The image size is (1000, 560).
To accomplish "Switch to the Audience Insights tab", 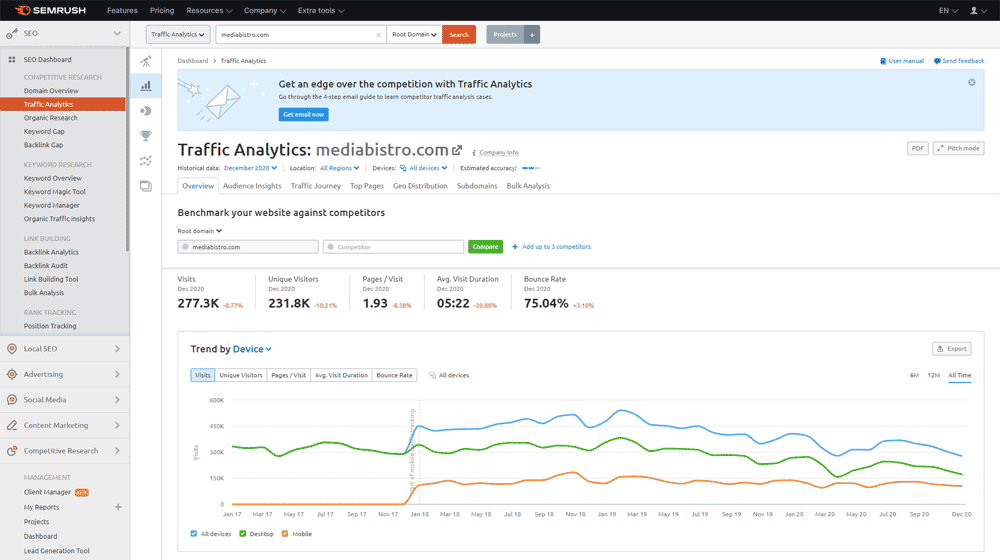I will click(252, 186).
